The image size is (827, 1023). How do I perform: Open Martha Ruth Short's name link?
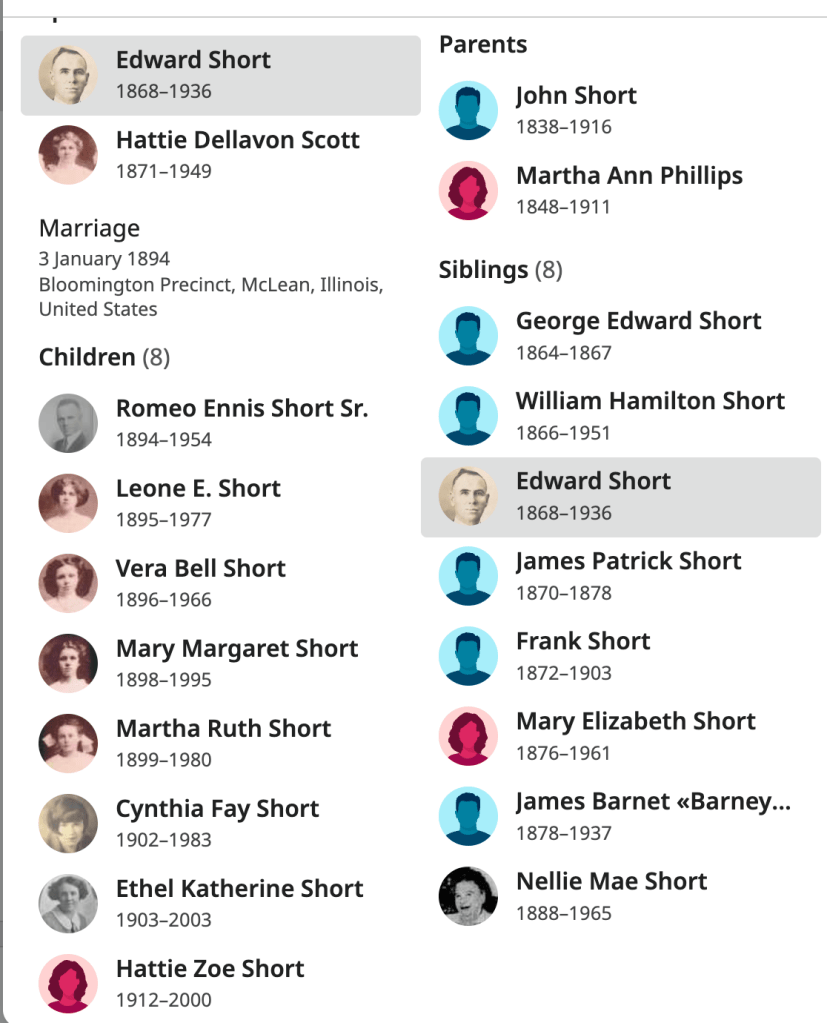coord(223,729)
